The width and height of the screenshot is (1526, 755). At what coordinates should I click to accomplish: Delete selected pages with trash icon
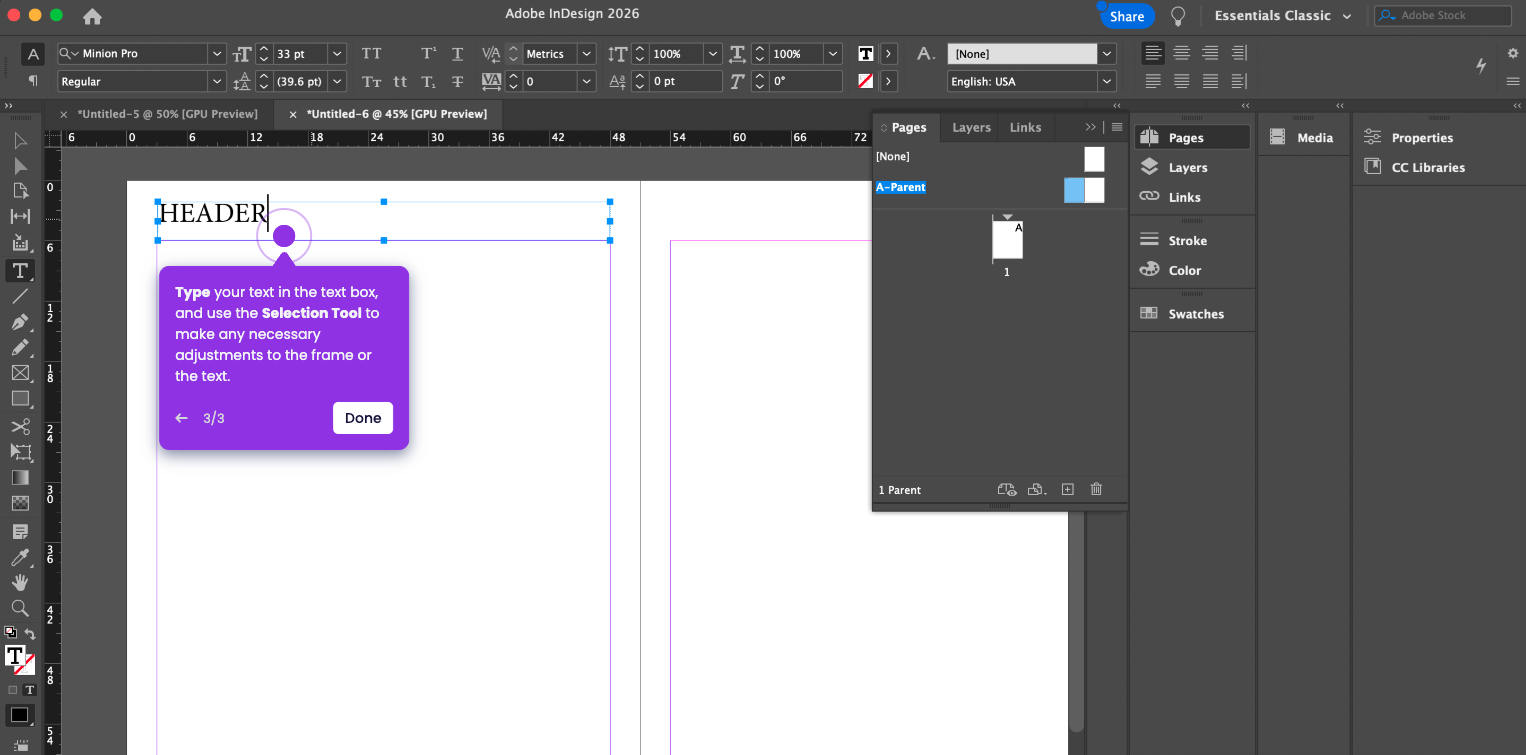(x=1096, y=489)
